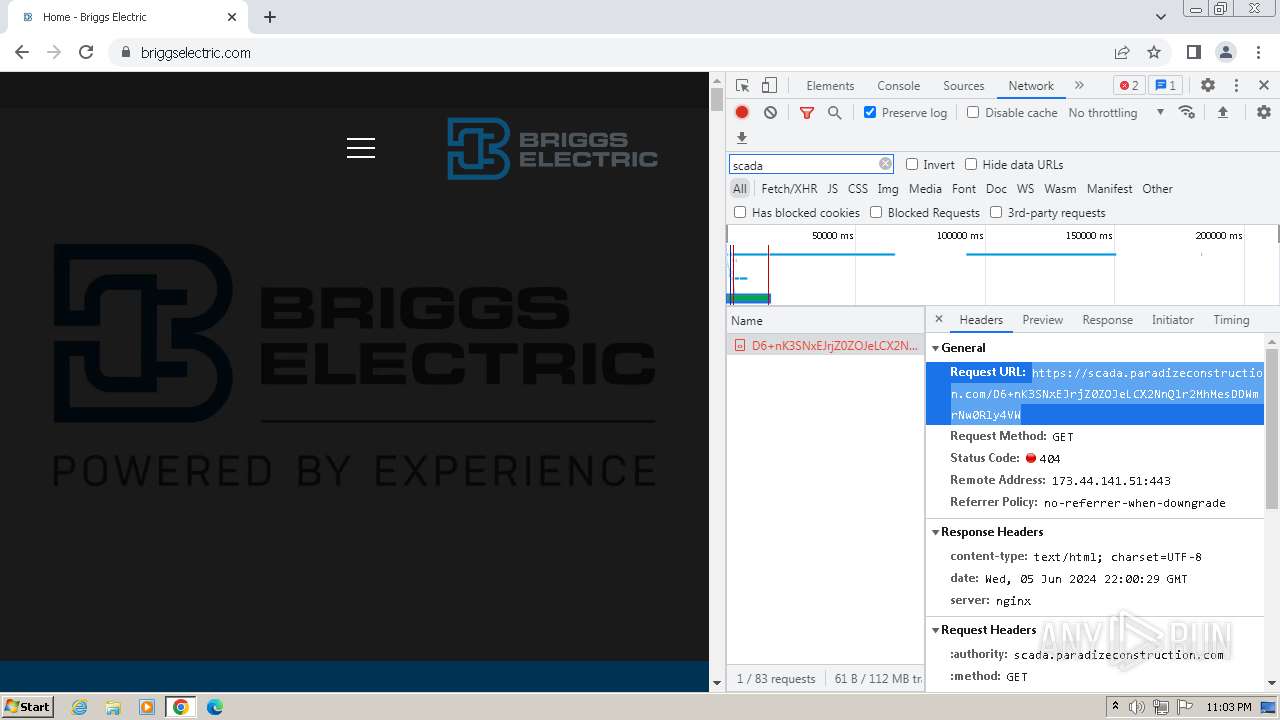This screenshot has height=720, width=1280.
Task: Open network conditions Wi-Fi icon
Action: click(x=1187, y=113)
